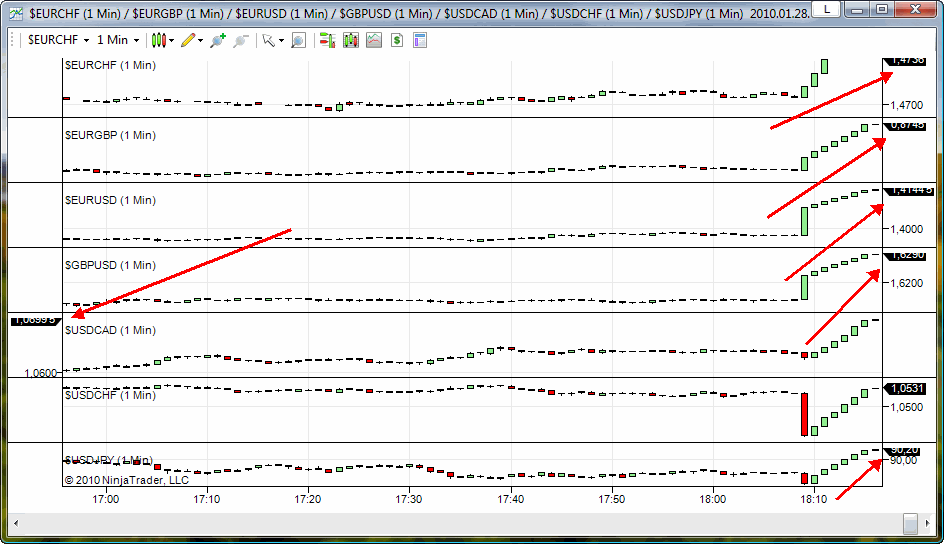Click the 17:50 time axis label
944x544 pixels.
pyautogui.click(x=612, y=499)
